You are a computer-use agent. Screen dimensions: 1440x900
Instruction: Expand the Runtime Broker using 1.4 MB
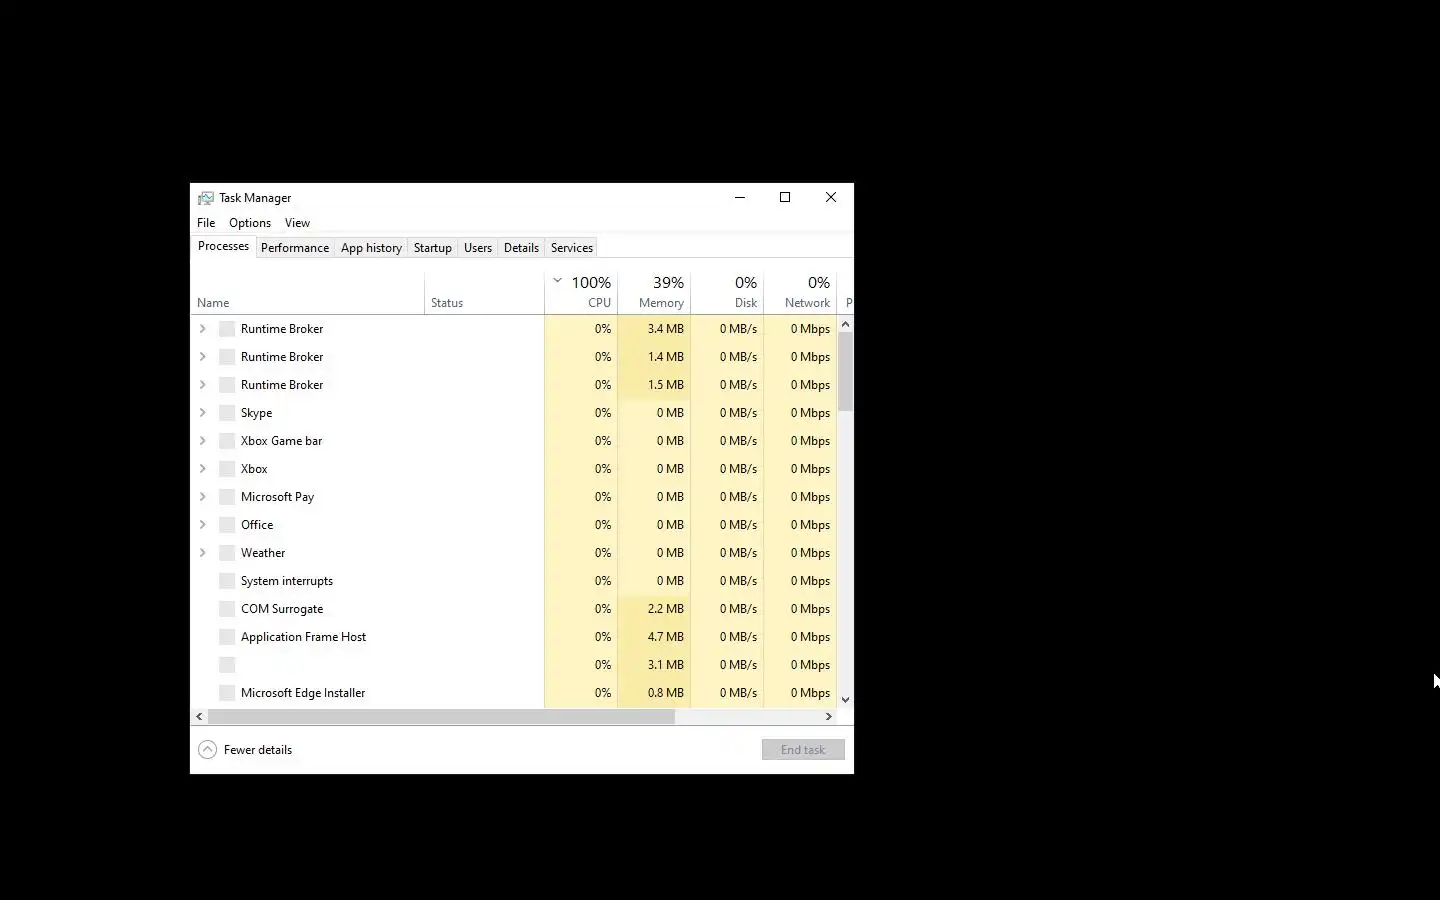click(203, 357)
